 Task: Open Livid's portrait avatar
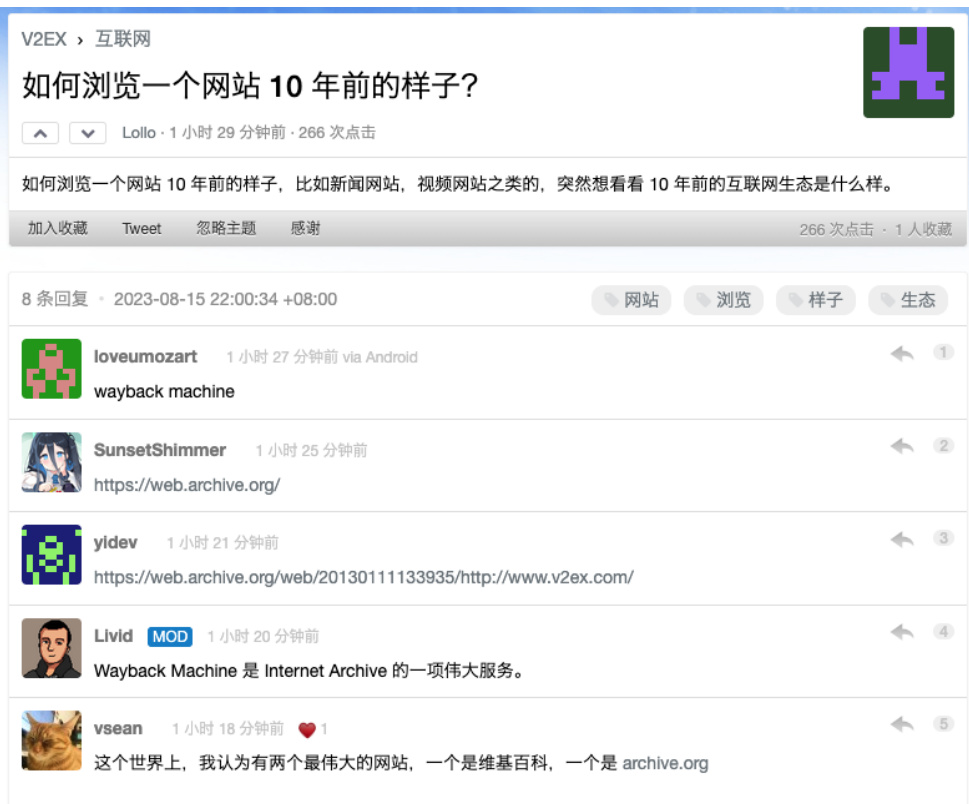point(51,648)
